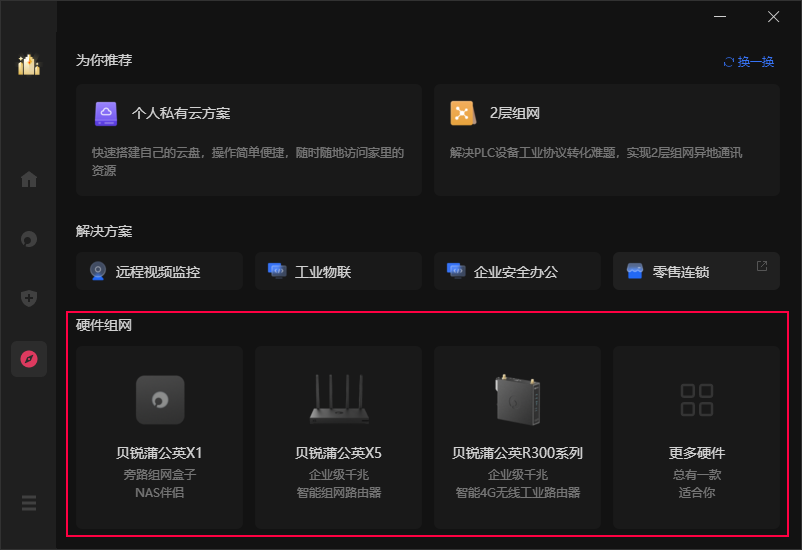Open the 远程视频监控 solution

pos(159,271)
